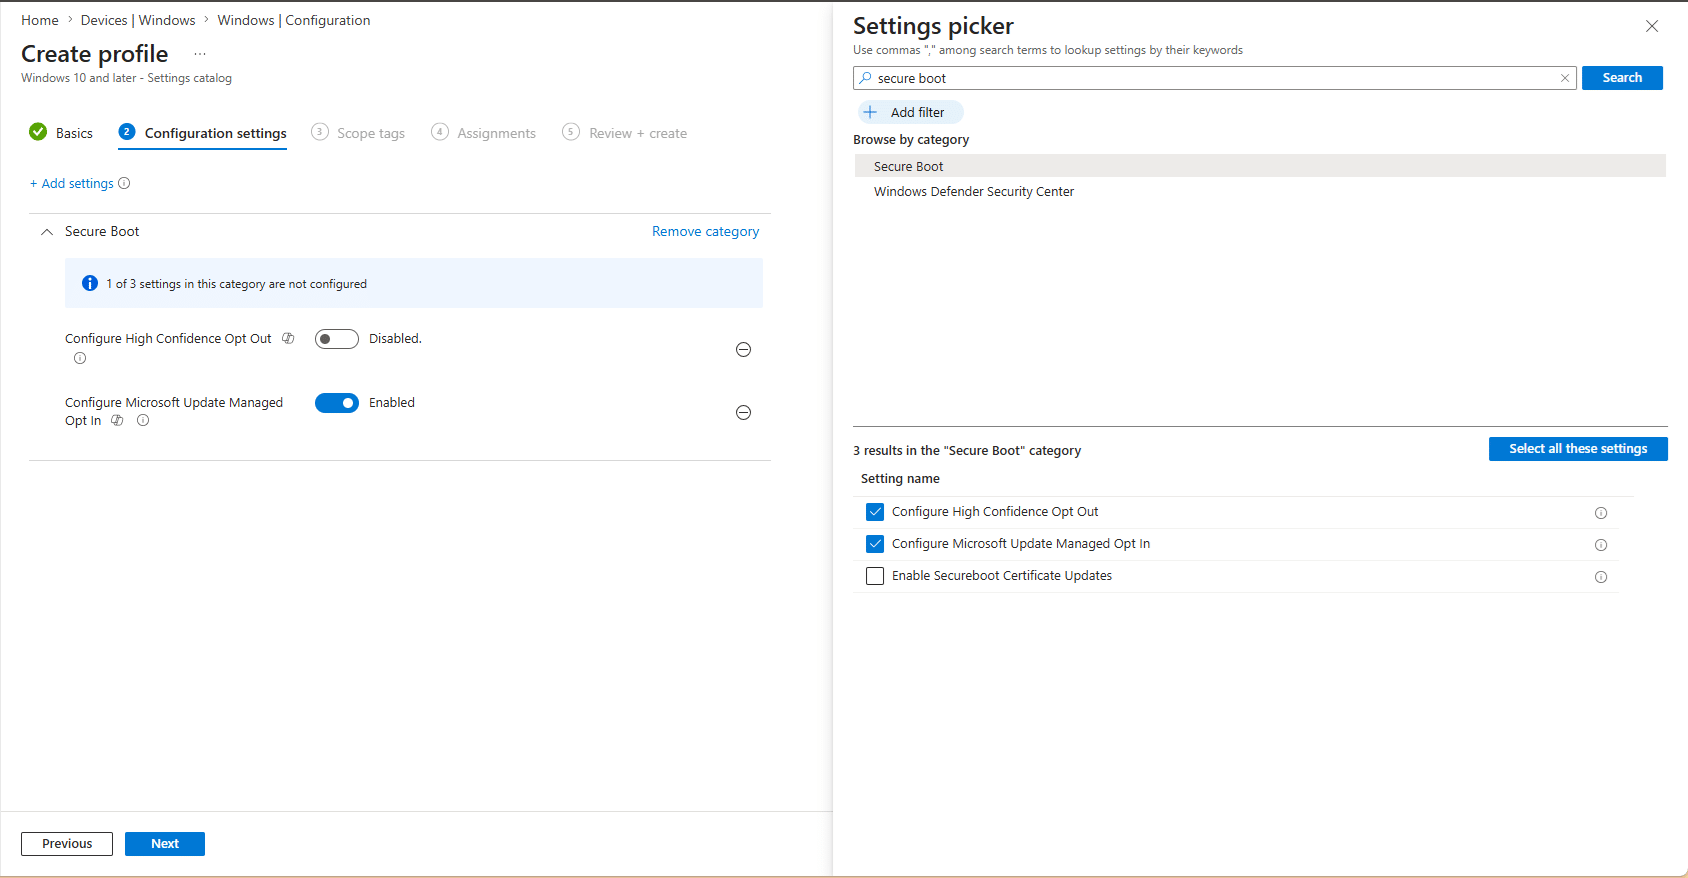
Task: Show info for Microsoft Update Managed Opt In result
Action: (1600, 545)
